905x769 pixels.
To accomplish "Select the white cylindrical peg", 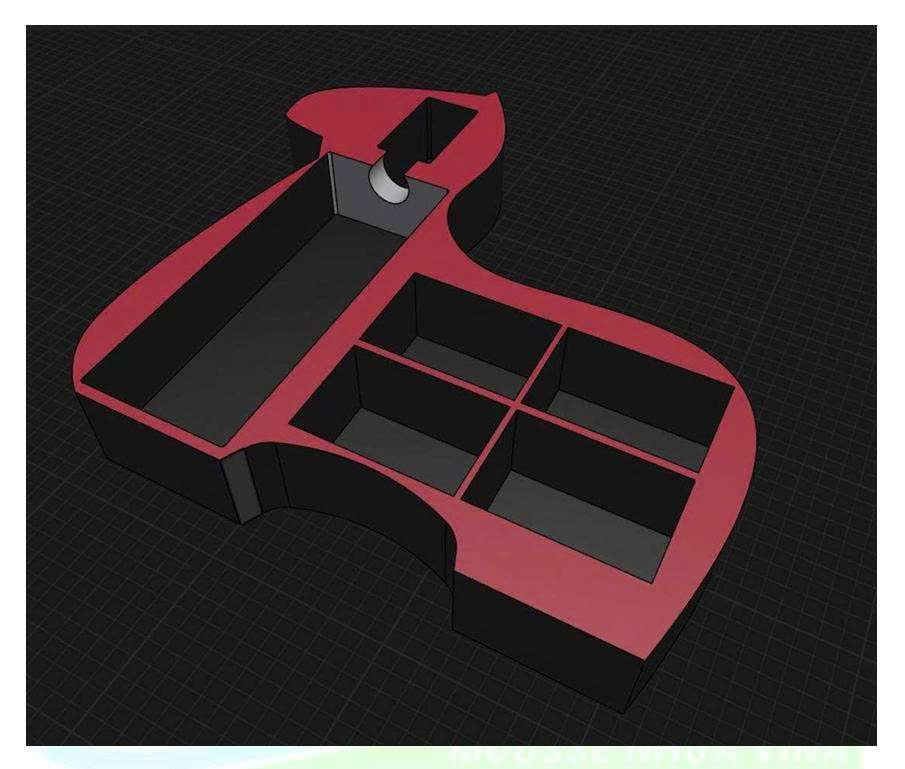I will tap(387, 183).
